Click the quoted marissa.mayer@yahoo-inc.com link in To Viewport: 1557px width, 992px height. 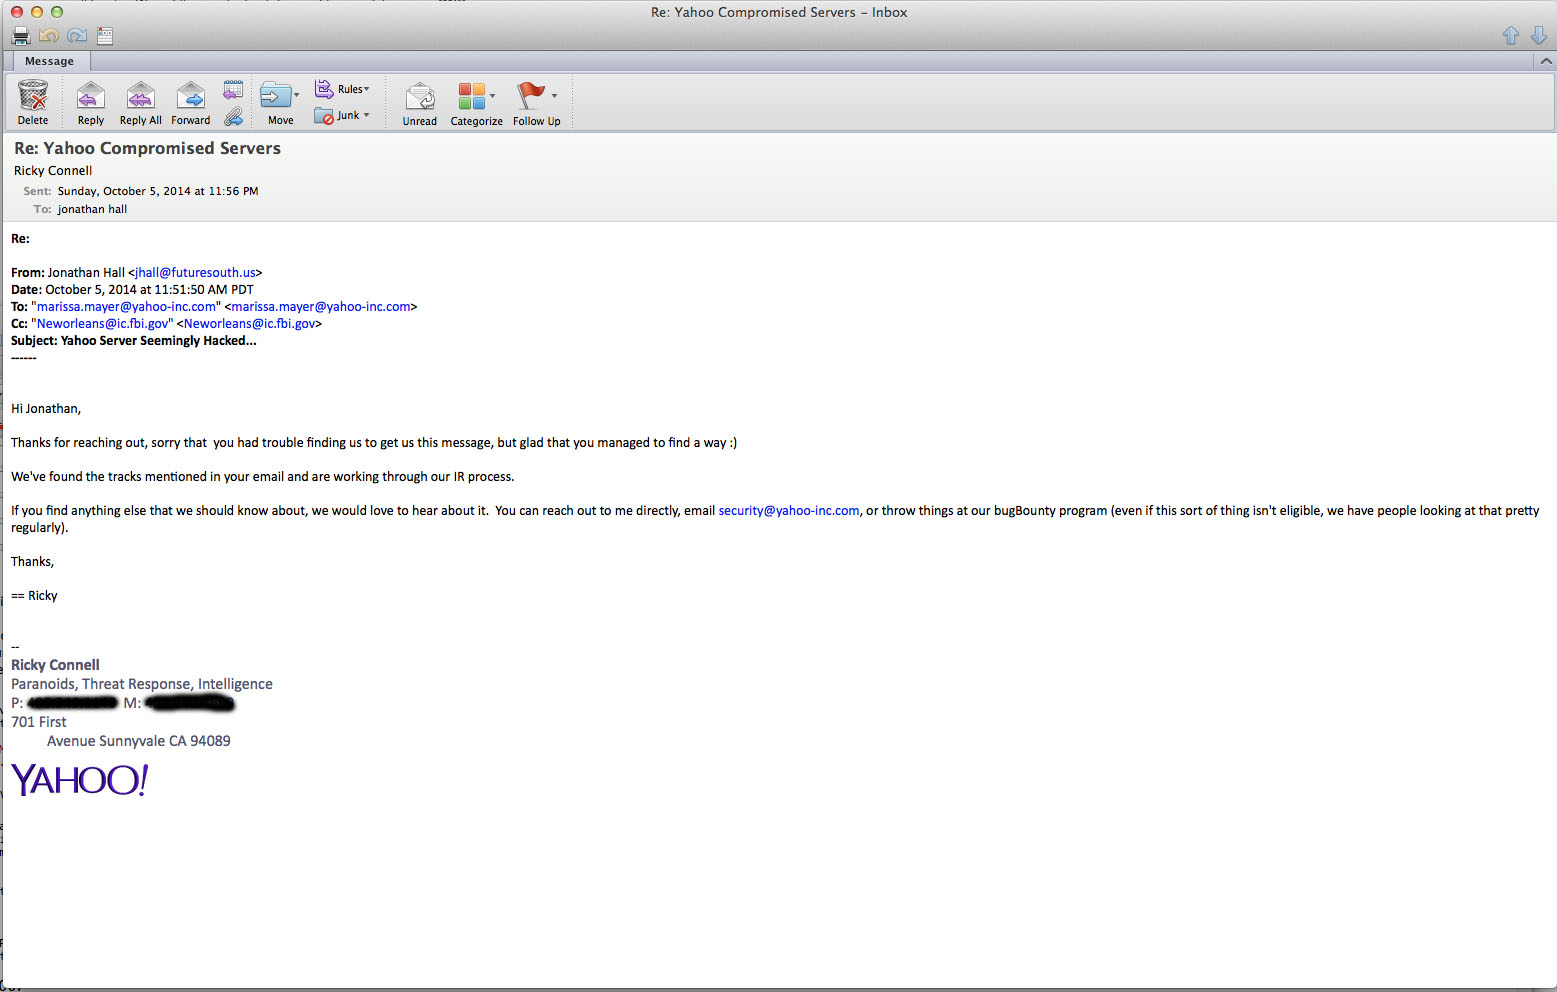pos(126,306)
